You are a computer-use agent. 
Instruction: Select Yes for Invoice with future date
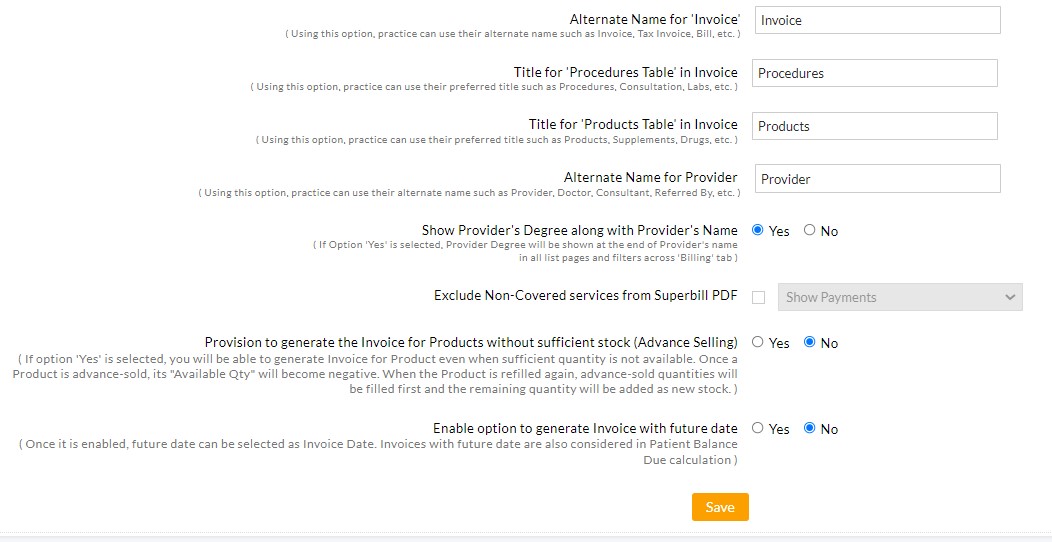point(758,428)
